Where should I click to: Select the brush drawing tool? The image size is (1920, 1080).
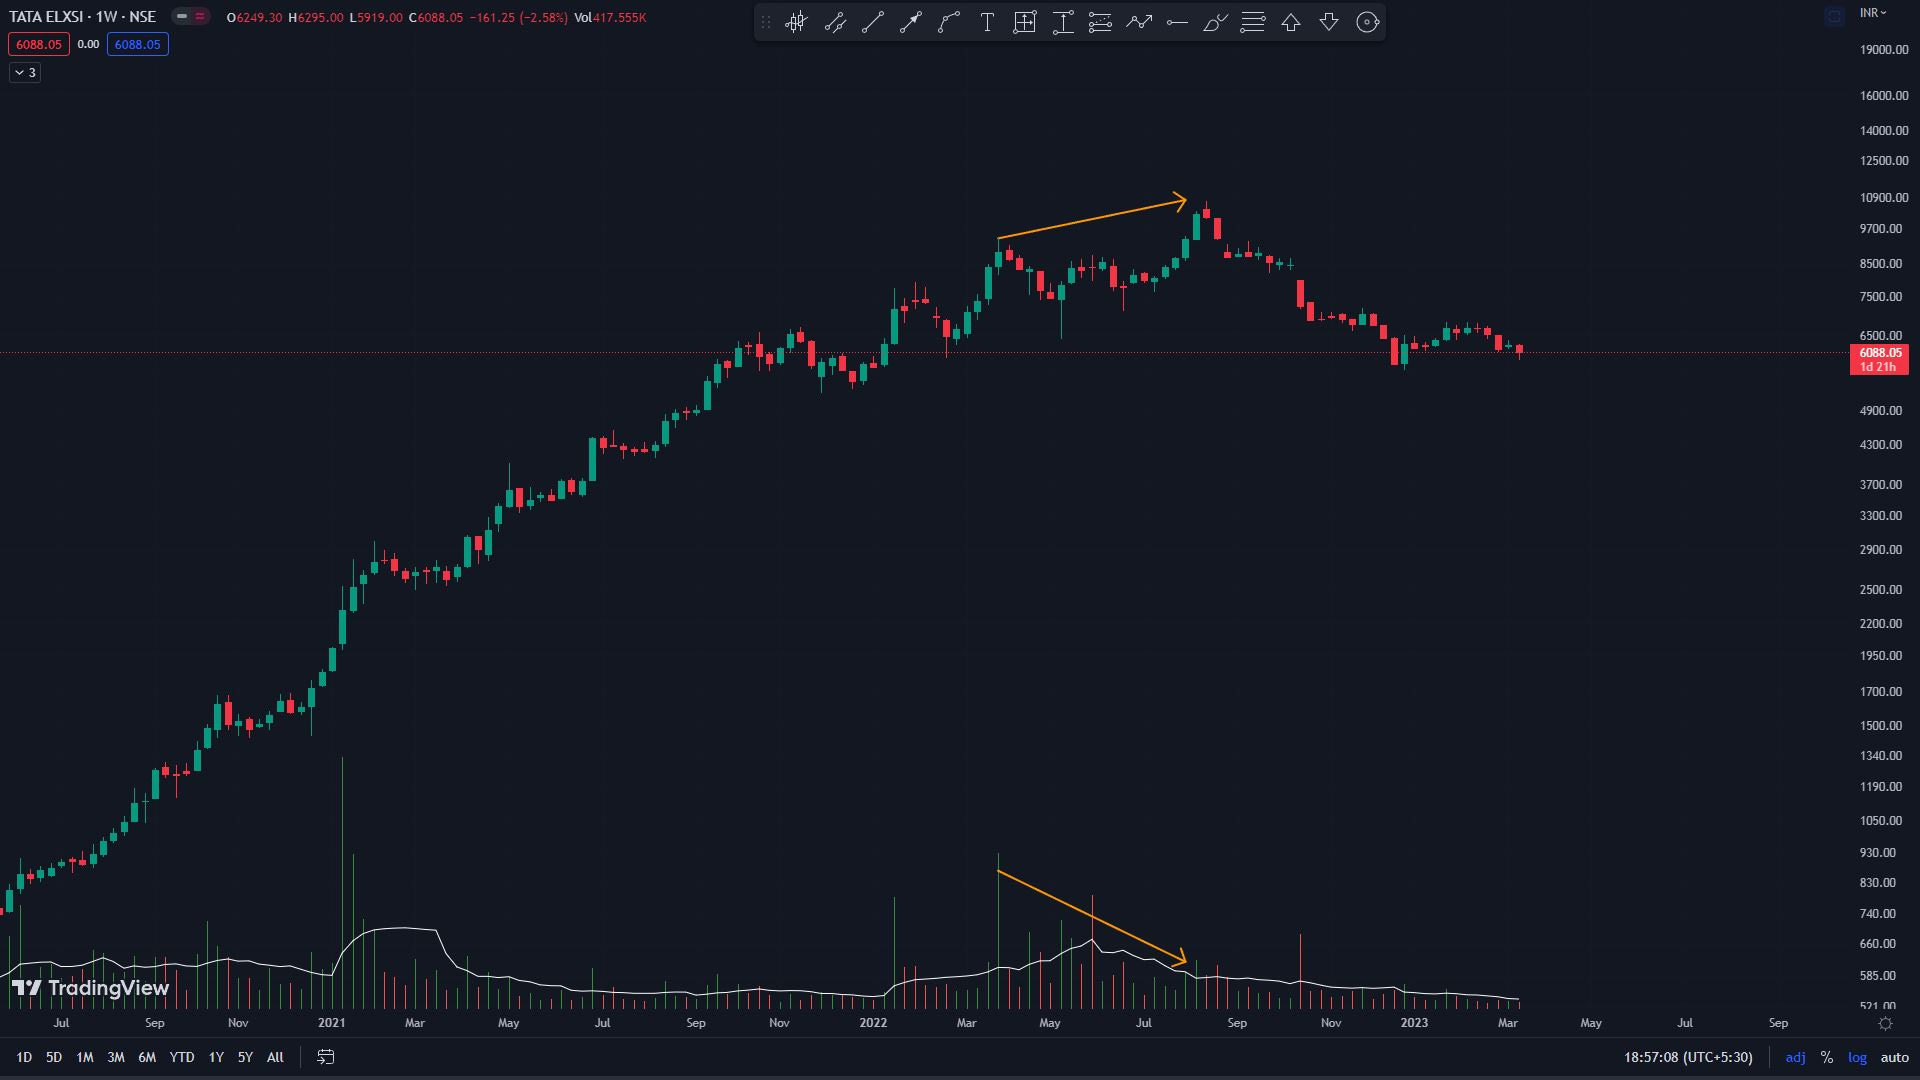pyautogui.click(x=1215, y=22)
